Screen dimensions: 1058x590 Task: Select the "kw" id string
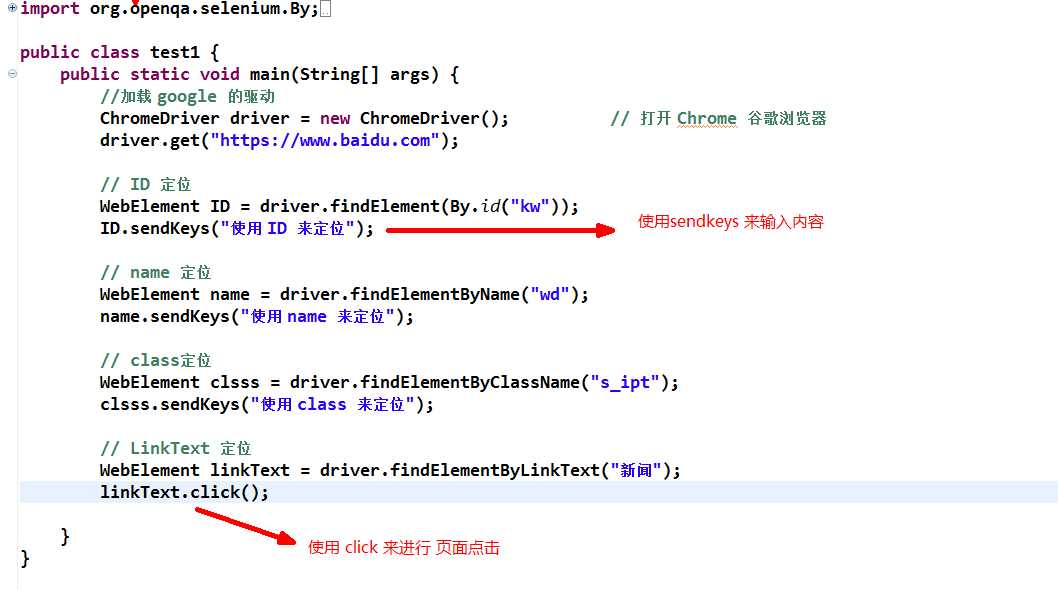point(530,206)
